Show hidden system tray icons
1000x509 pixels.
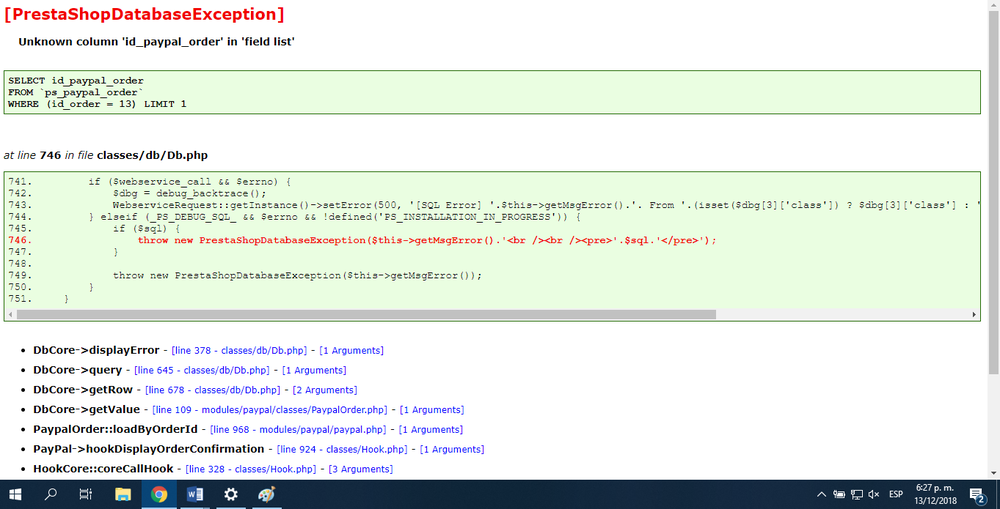821,494
